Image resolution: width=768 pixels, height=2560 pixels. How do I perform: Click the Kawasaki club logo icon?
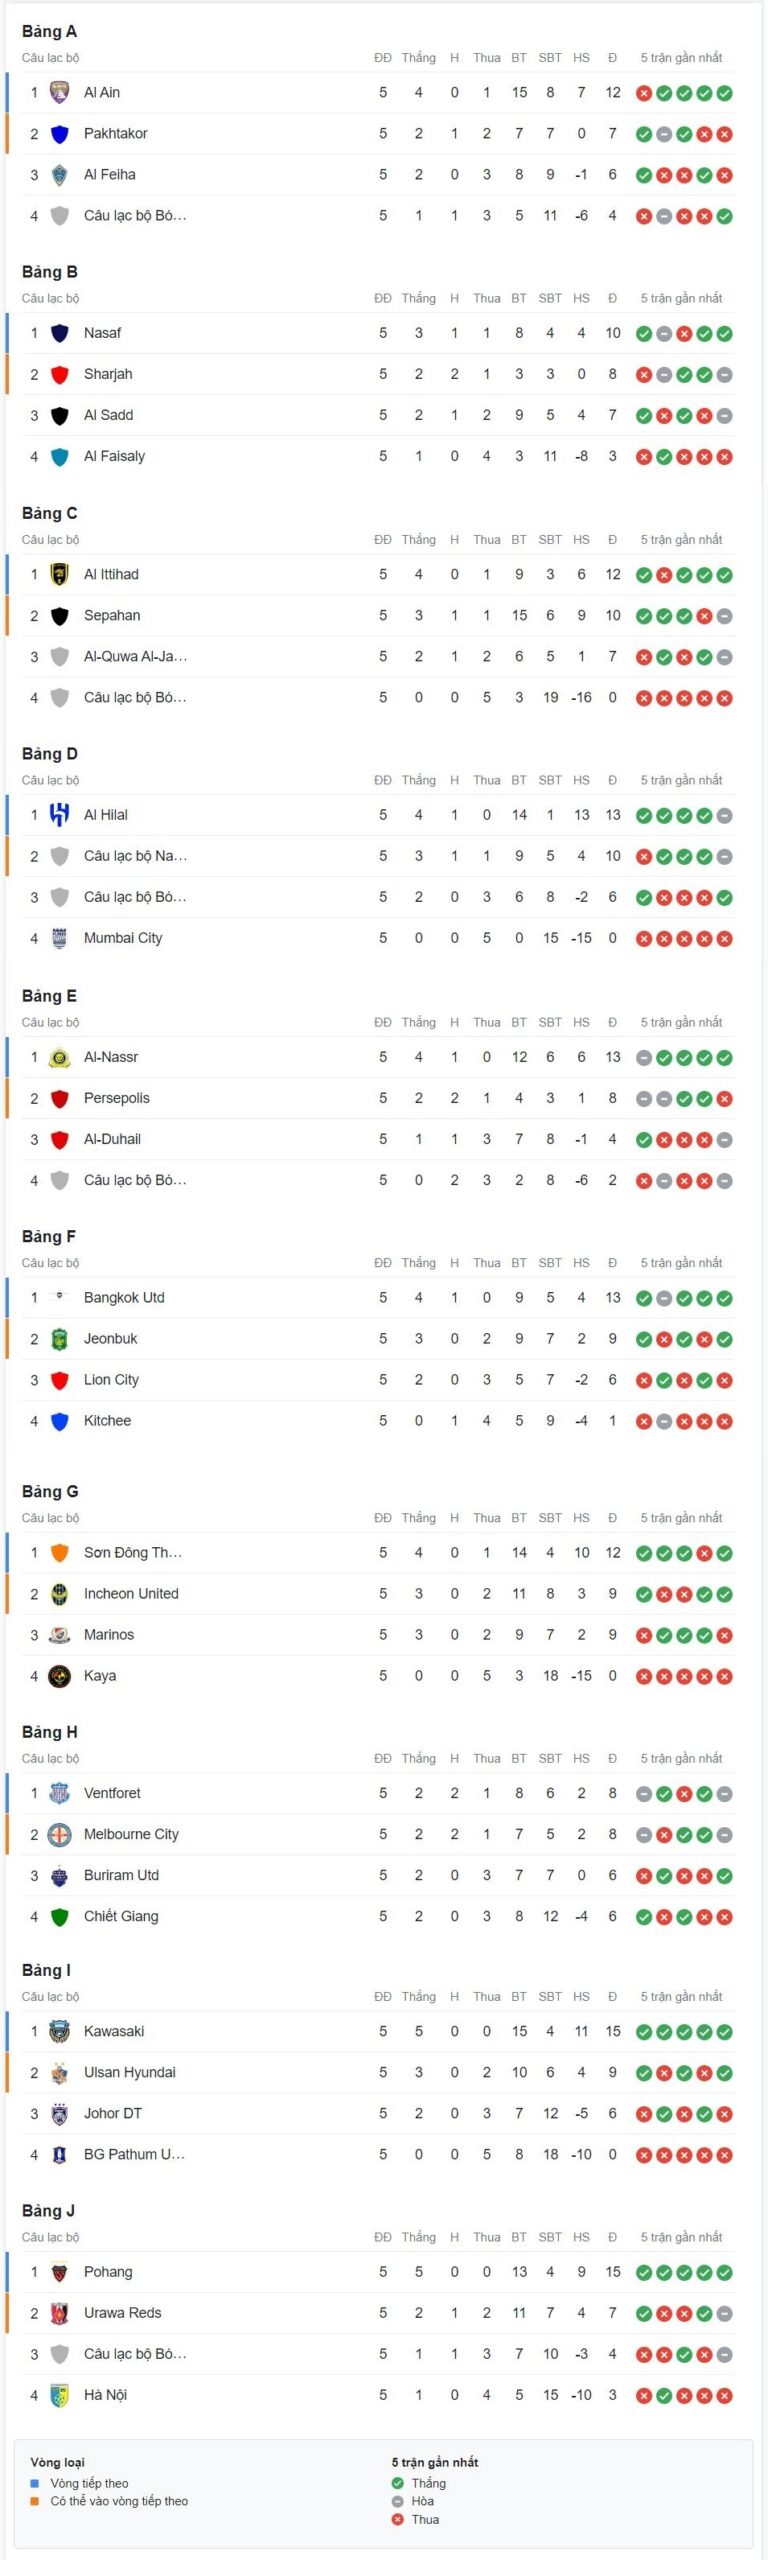click(x=59, y=2032)
